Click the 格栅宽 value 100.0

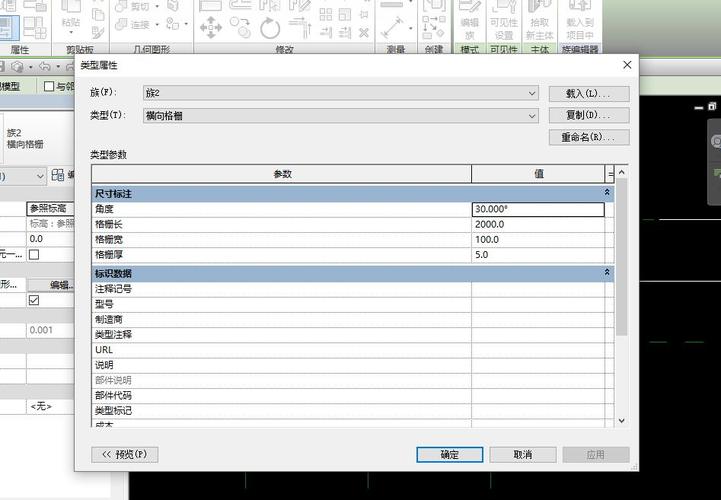click(x=538, y=240)
